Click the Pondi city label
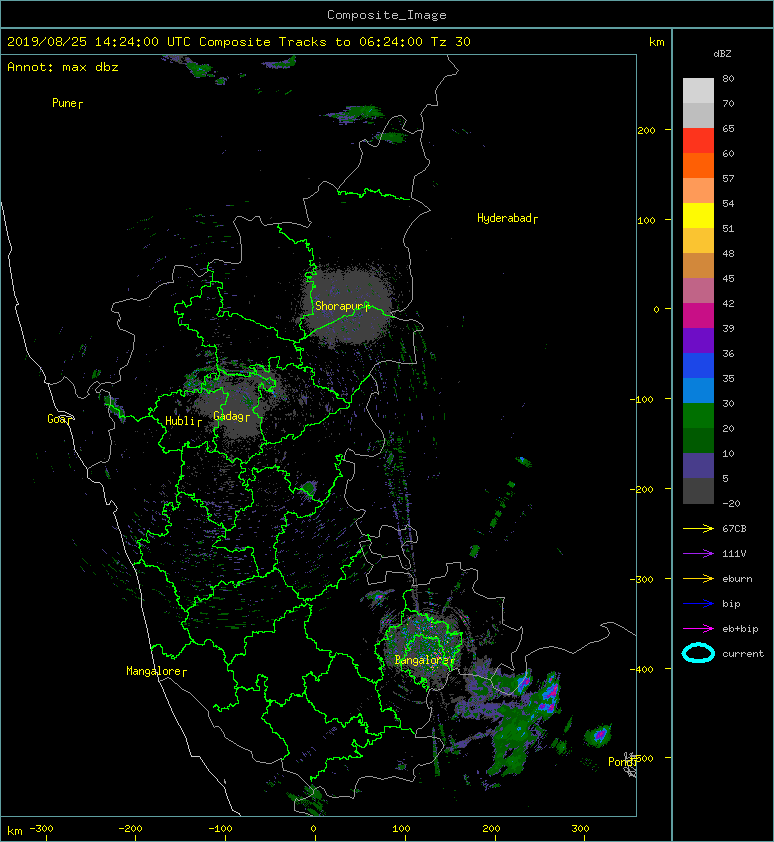The width and height of the screenshot is (774, 842). point(623,762)
